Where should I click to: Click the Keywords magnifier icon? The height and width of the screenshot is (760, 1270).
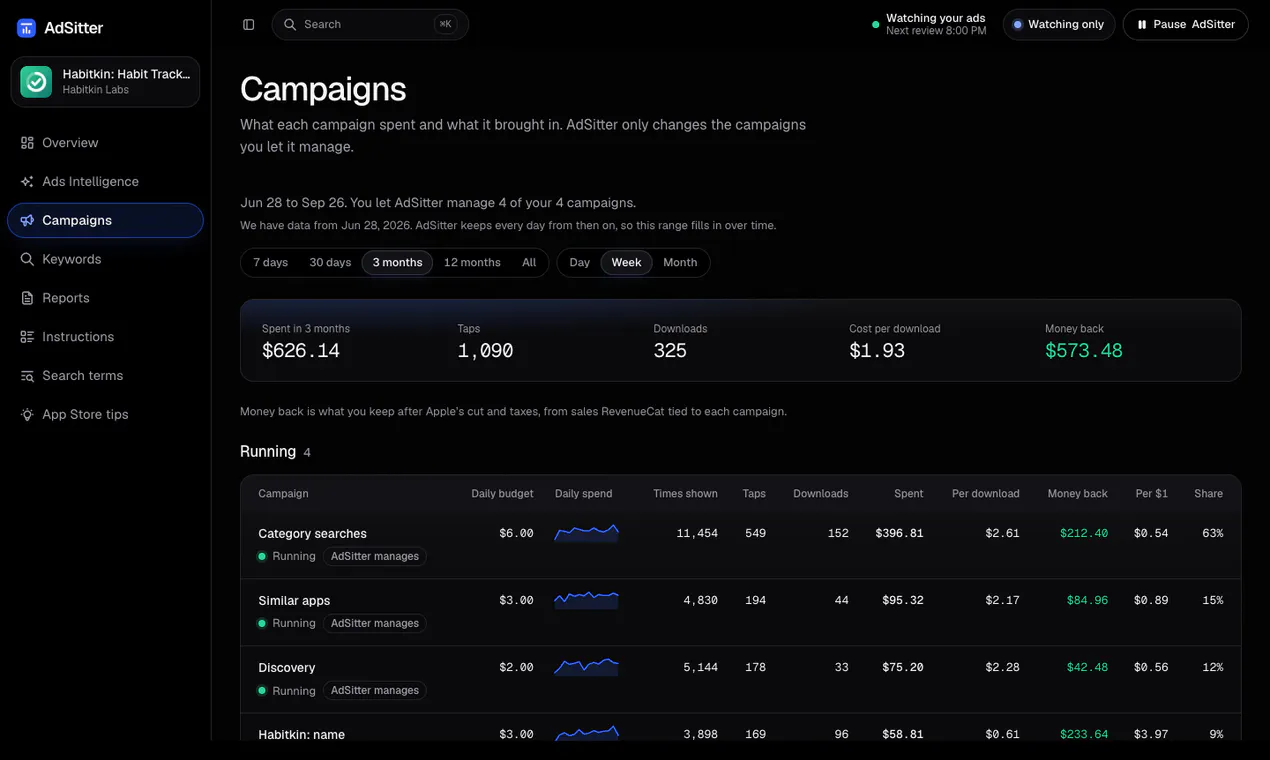click(x=27, y=259)
